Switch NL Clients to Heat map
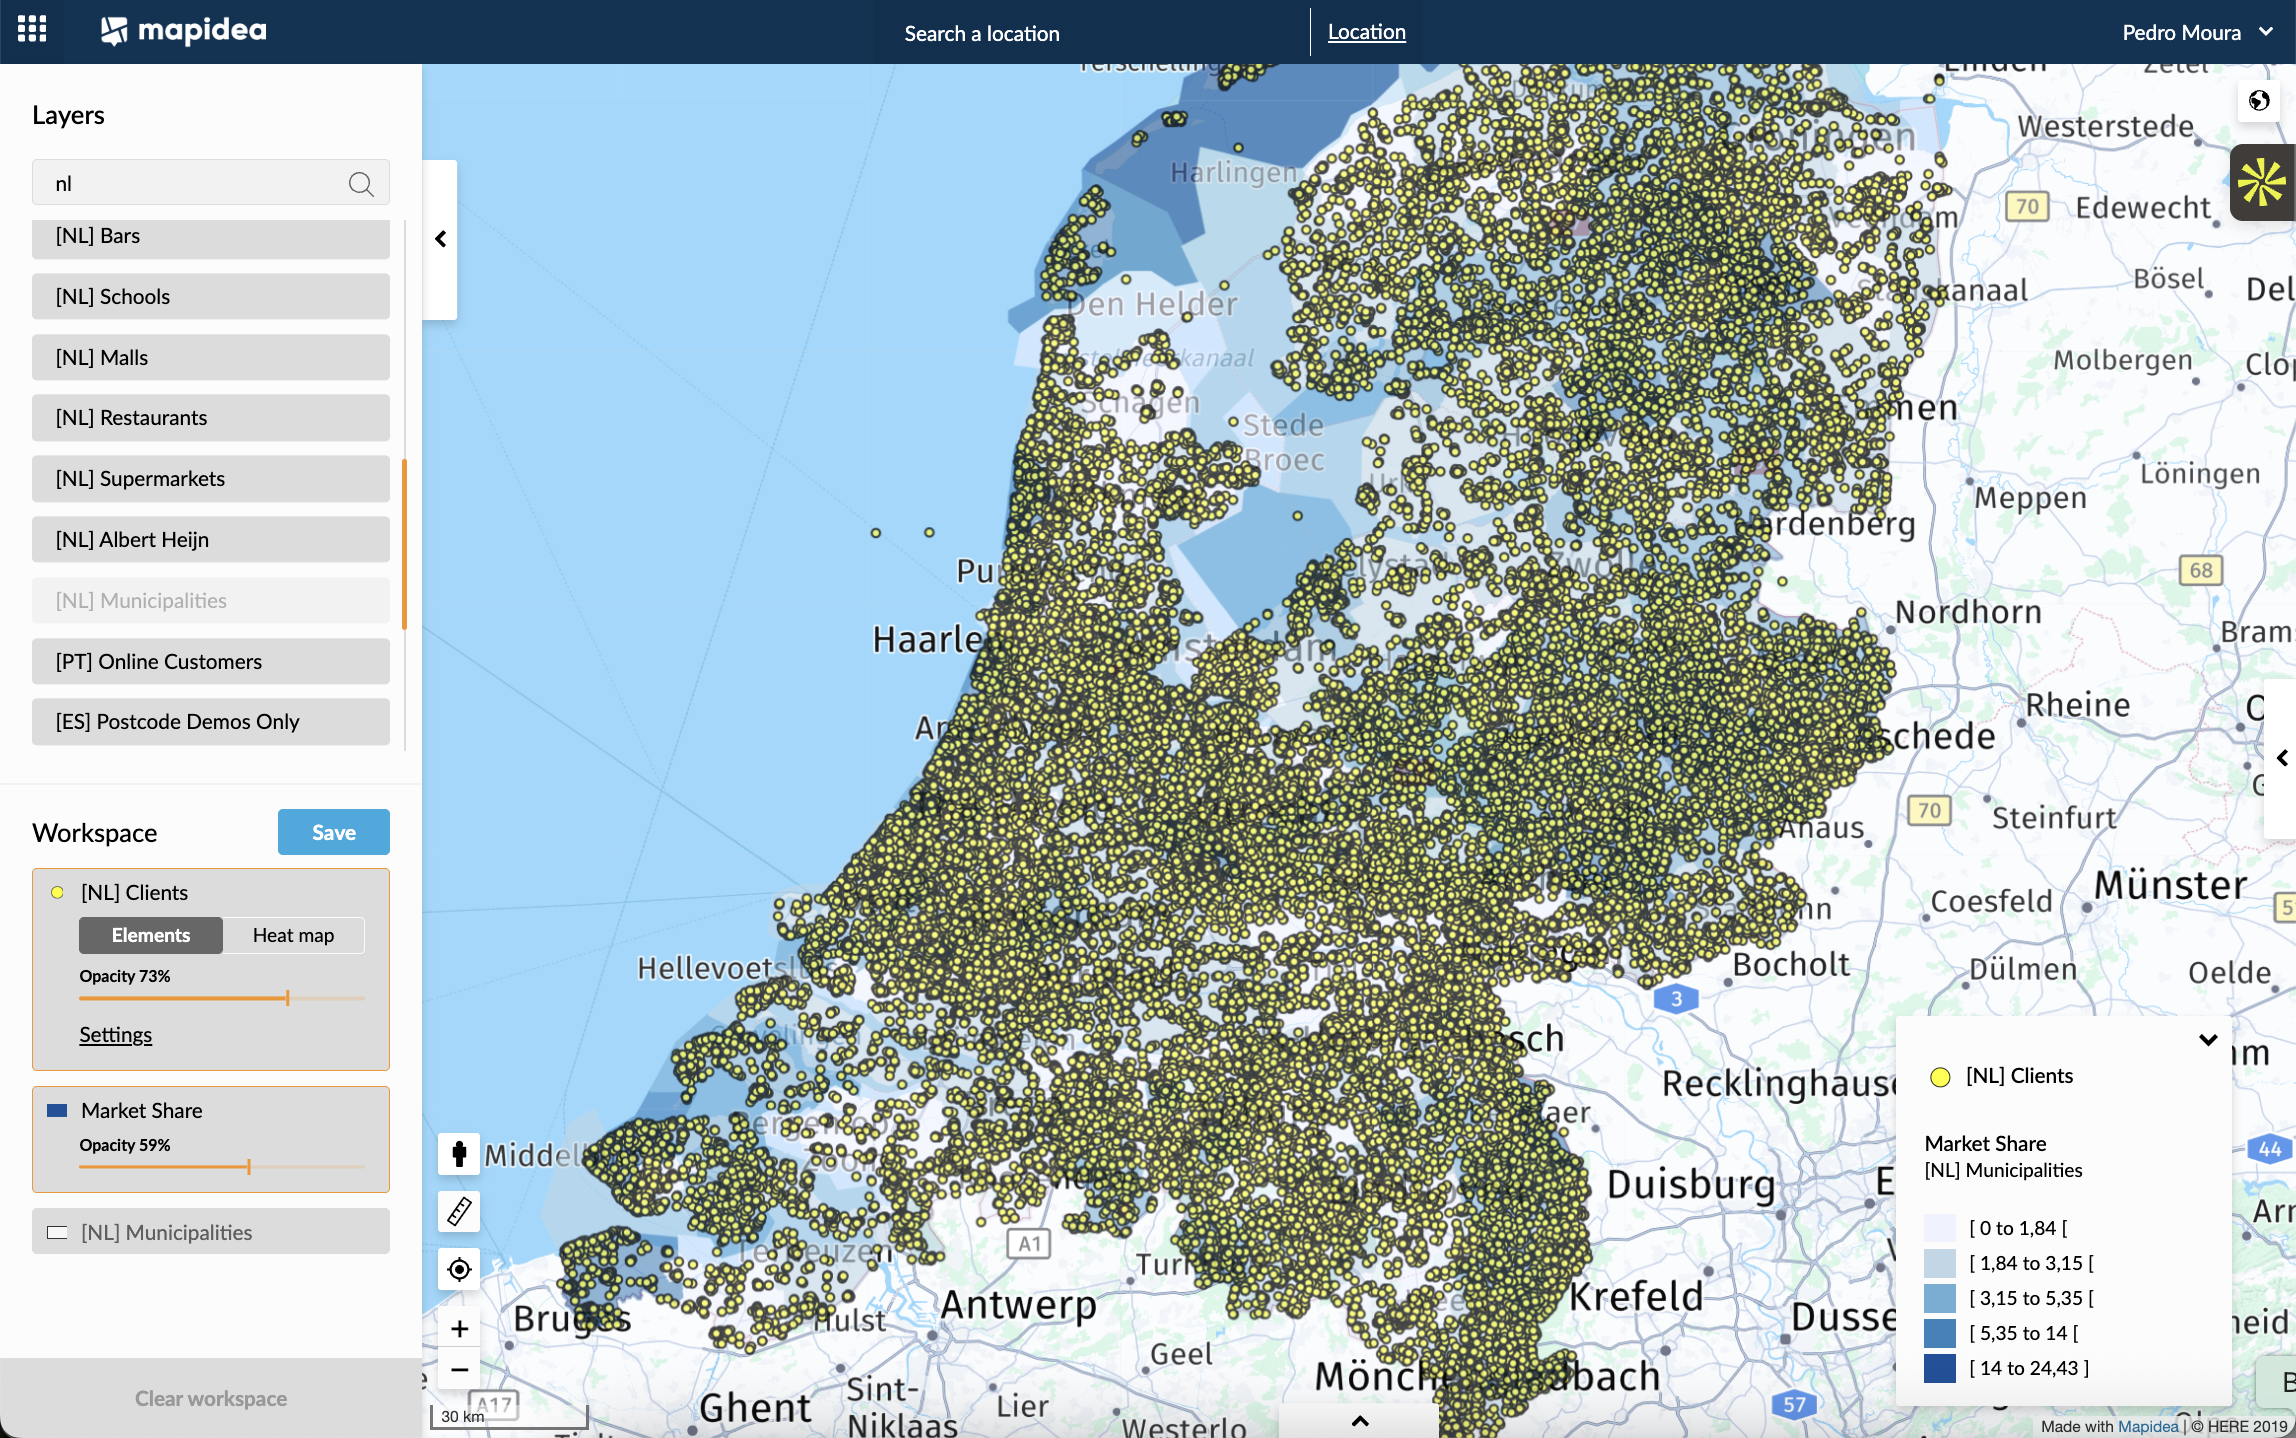This screenshot has height=1438, width=2296. coord(293,935)
